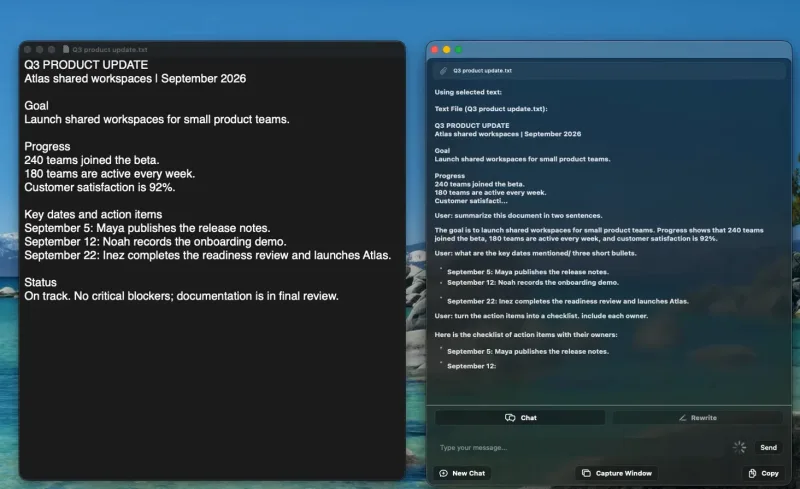Click the summarize this document user prompt

pyautogui.click(x=518, y=215)
